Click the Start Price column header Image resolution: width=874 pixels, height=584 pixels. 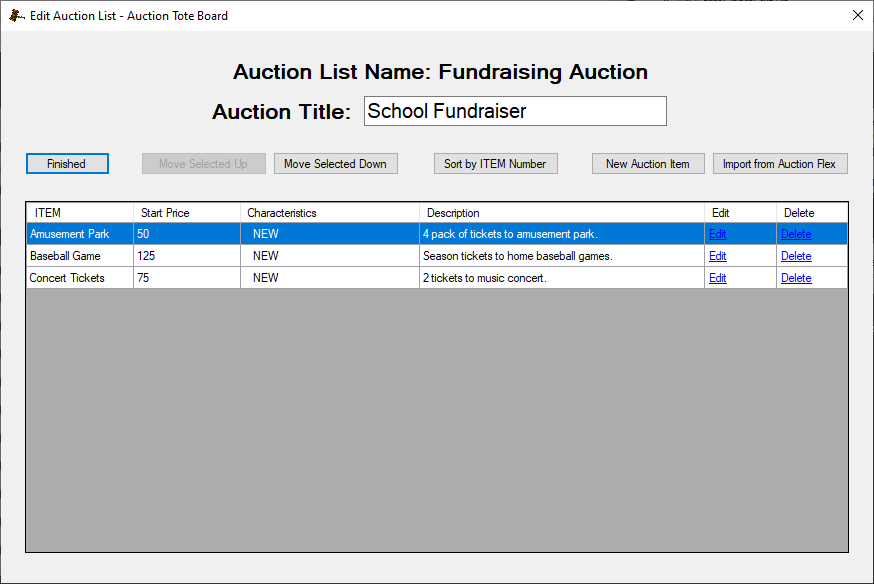[x=186, y=213]
